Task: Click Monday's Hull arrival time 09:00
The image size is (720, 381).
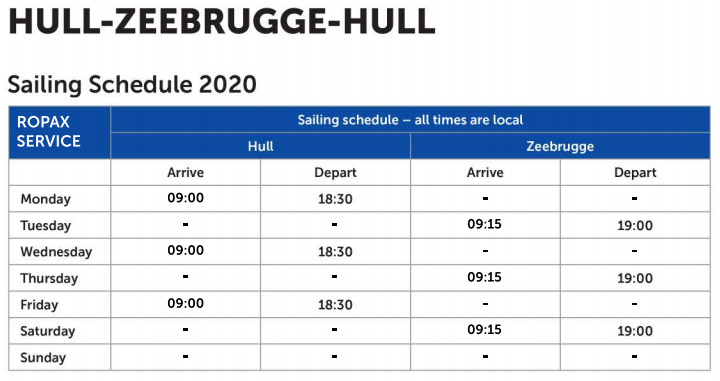Action: pyautogui.click(x=186, y=198)
